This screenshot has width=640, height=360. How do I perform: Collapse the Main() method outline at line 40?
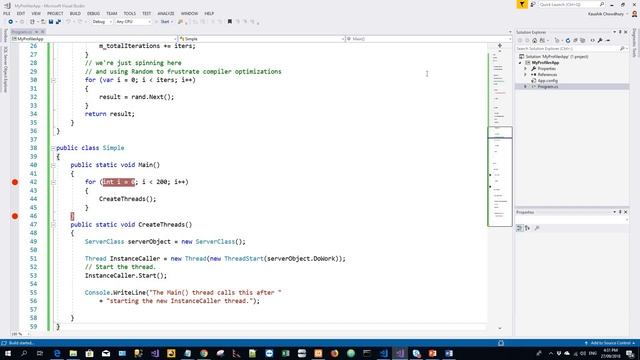pos(53,165)
